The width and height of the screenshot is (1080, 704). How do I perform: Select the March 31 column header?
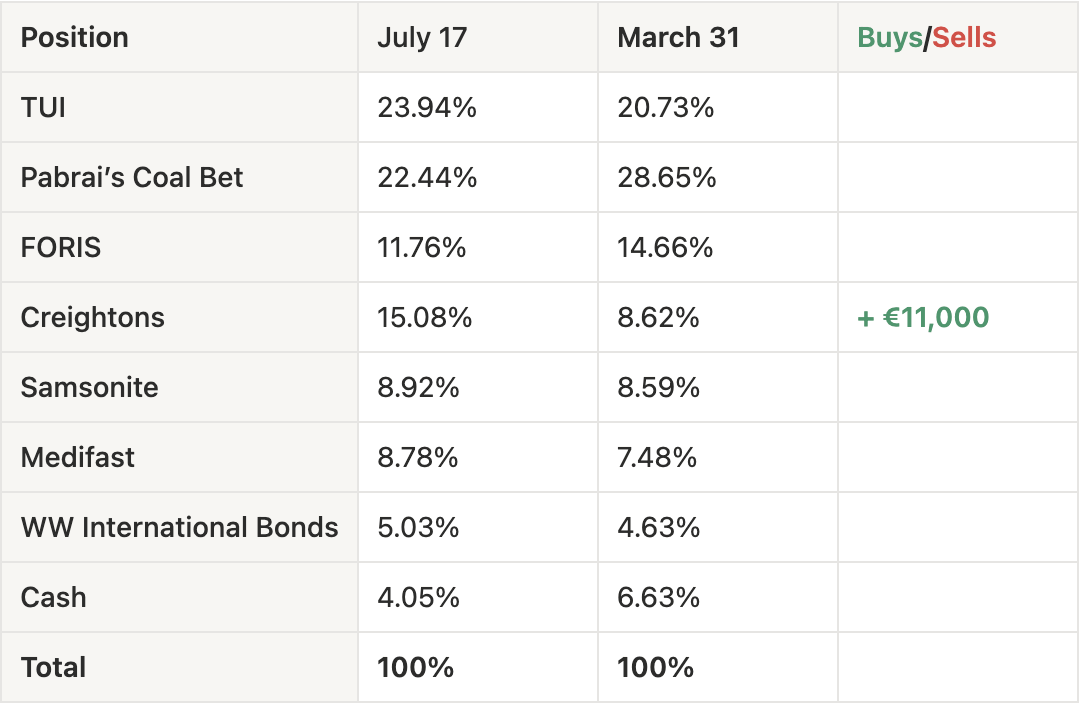pos(678,37)
